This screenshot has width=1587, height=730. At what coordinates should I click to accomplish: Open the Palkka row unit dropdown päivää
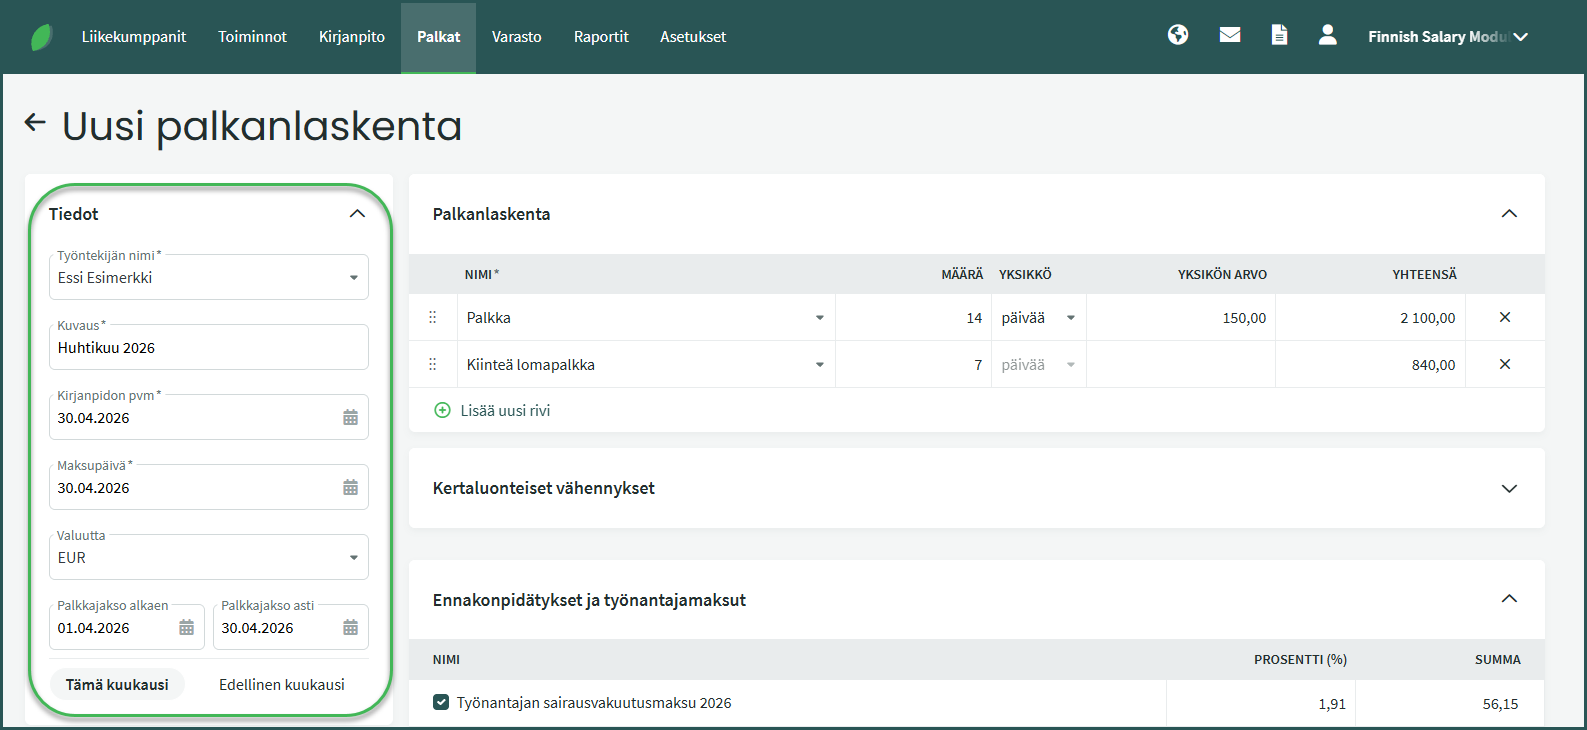click(1070, 318)
